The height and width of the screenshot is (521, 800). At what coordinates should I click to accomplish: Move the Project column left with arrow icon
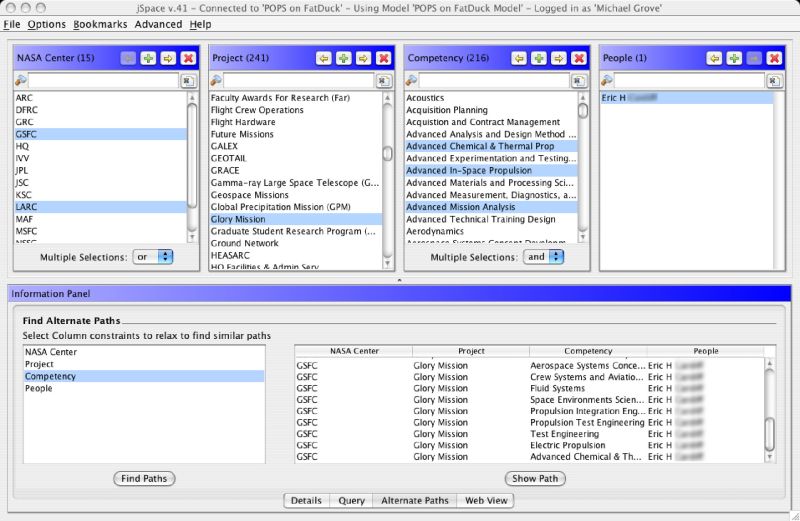pos(324,58)
